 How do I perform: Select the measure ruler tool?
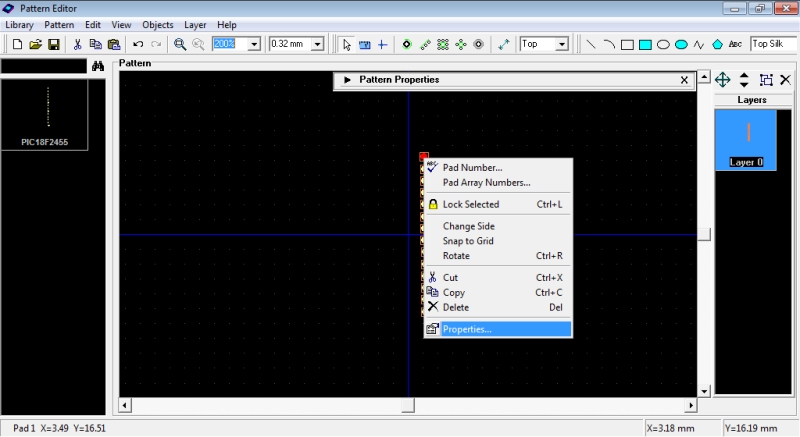click(364, 44)
